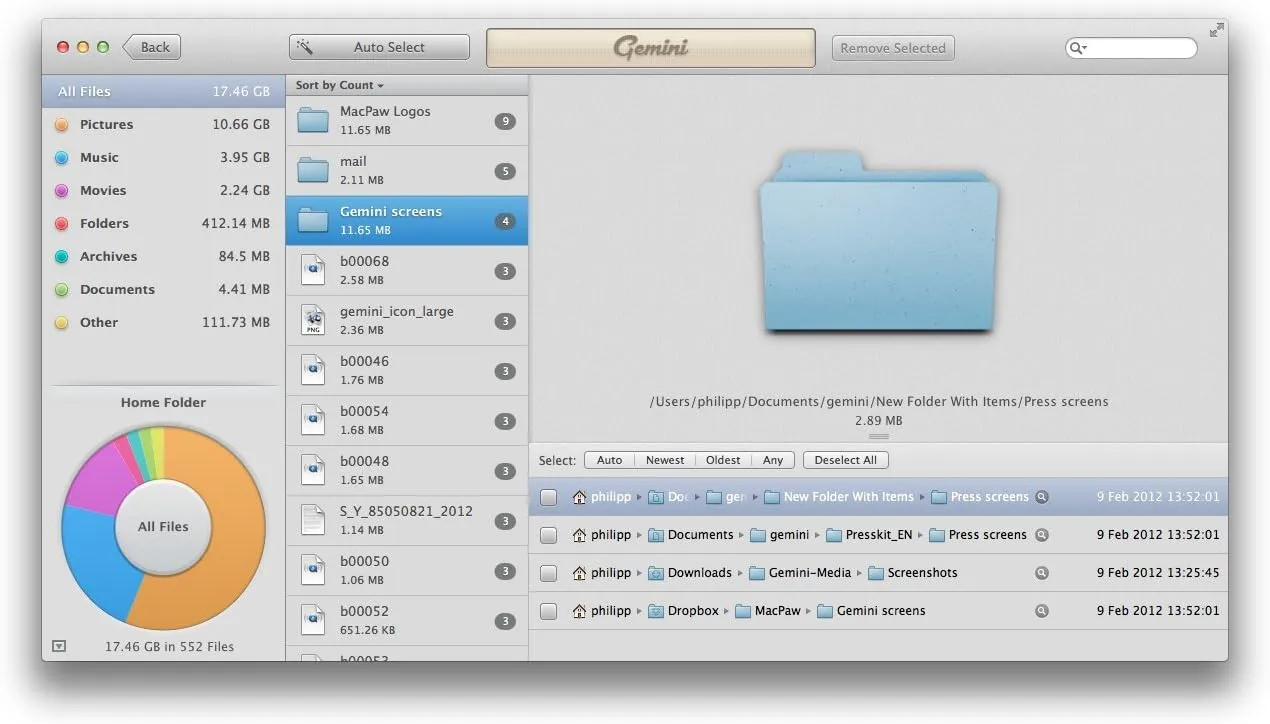Viewport: 1270px width, 724px height.
Task: Click large folder preview image
Action: point(878,241)
